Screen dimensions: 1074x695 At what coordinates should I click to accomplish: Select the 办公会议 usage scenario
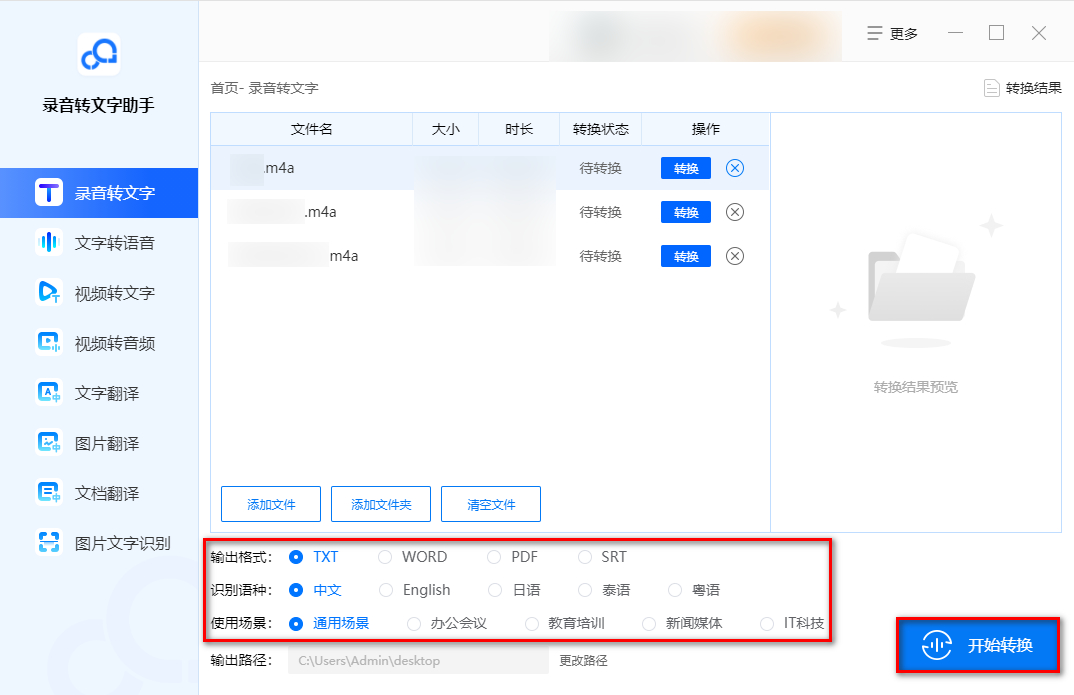(x=414, y=623)
